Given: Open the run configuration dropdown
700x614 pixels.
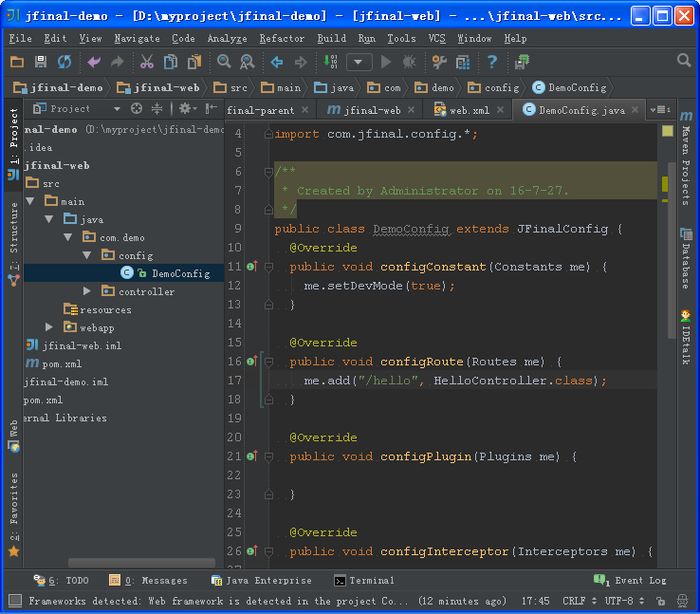Looking at the screenshot, I should [x=359, y=62].
